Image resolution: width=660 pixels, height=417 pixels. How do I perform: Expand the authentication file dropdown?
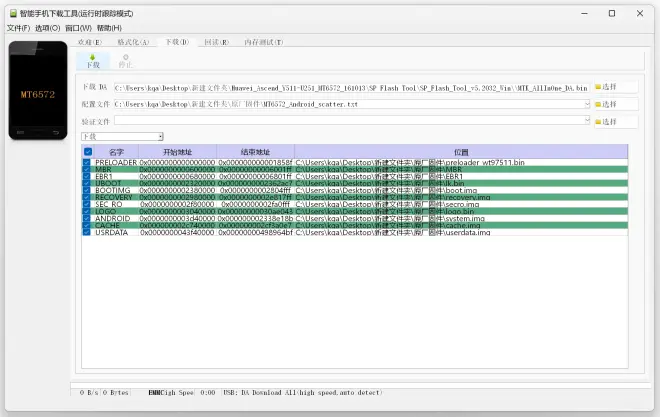coord(587,120)
